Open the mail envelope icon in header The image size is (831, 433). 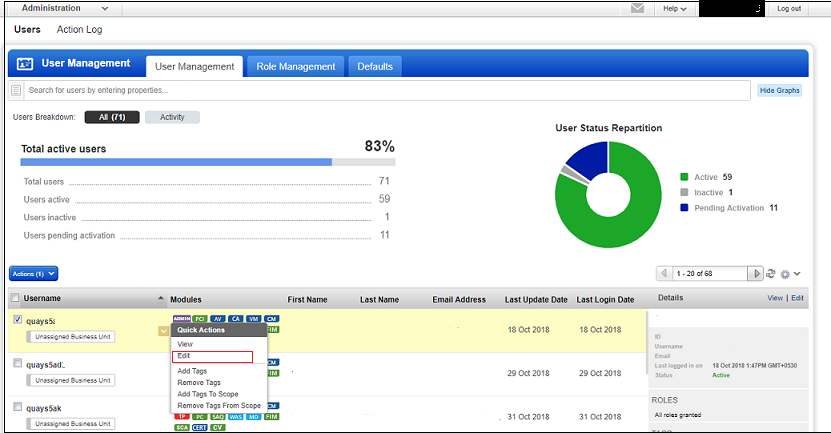638,8
